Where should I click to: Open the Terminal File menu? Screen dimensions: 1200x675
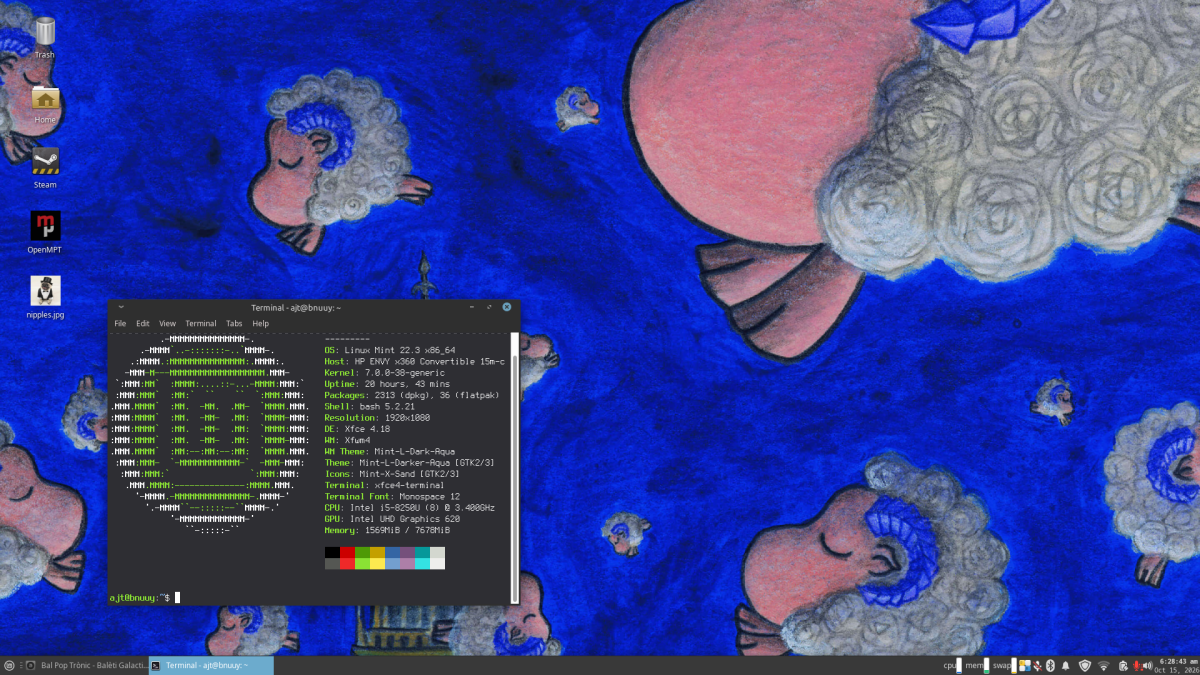click(120, 324)
